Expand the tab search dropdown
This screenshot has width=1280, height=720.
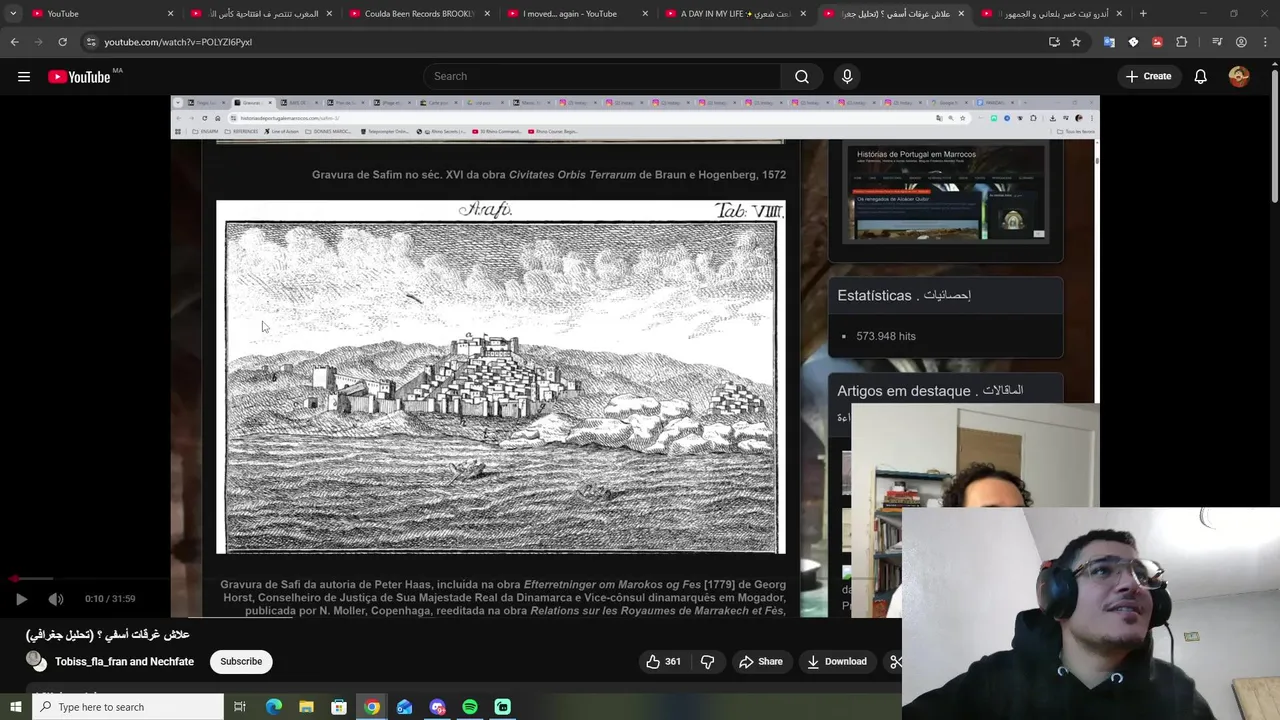click(13, 14)
